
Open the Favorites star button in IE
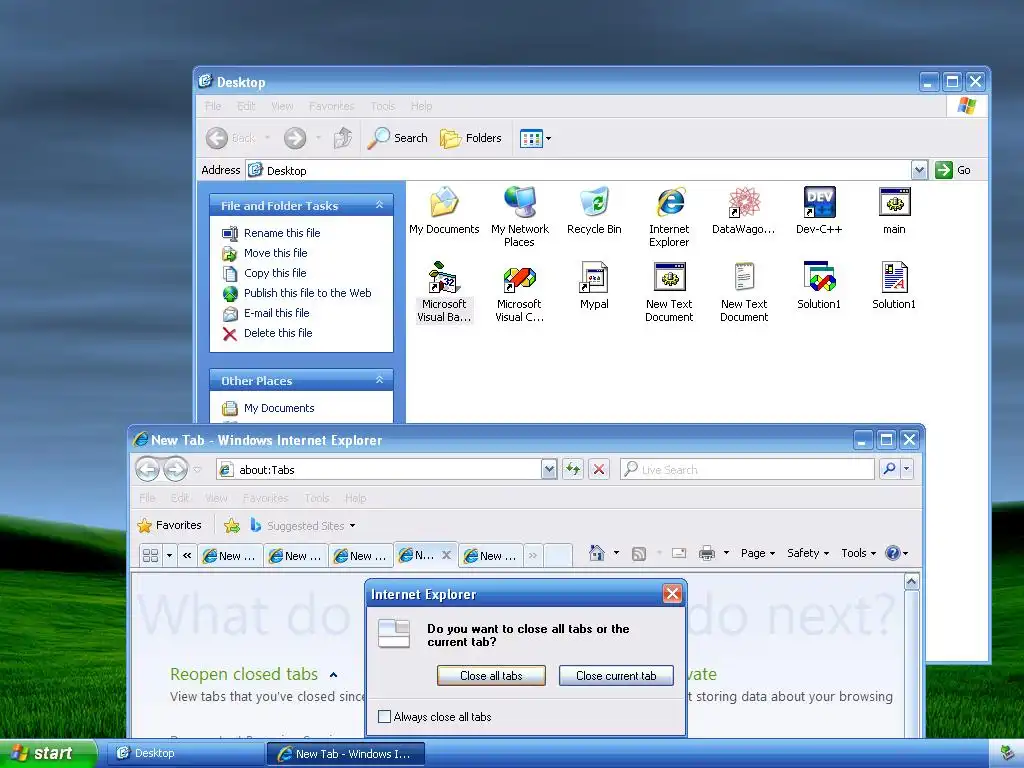pos(170,525)
